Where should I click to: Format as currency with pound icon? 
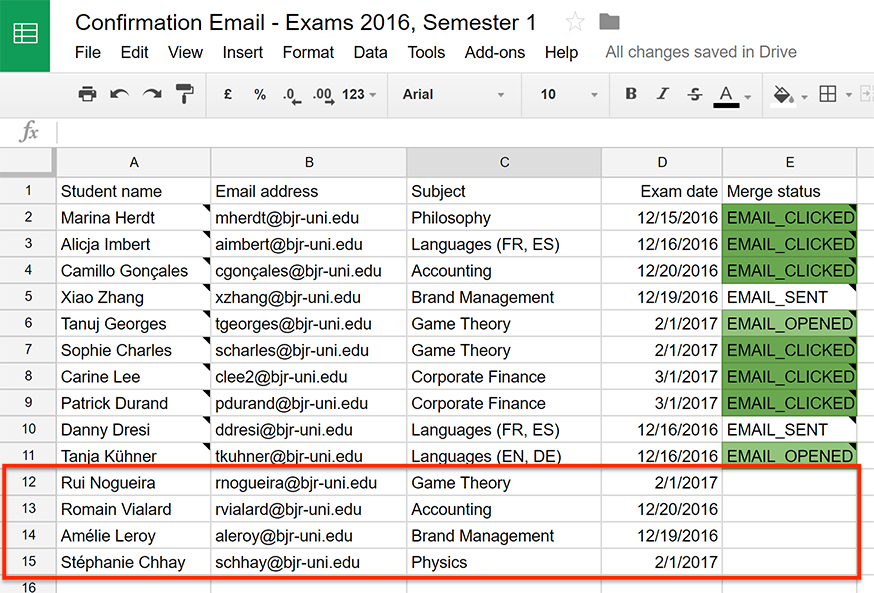227,94
